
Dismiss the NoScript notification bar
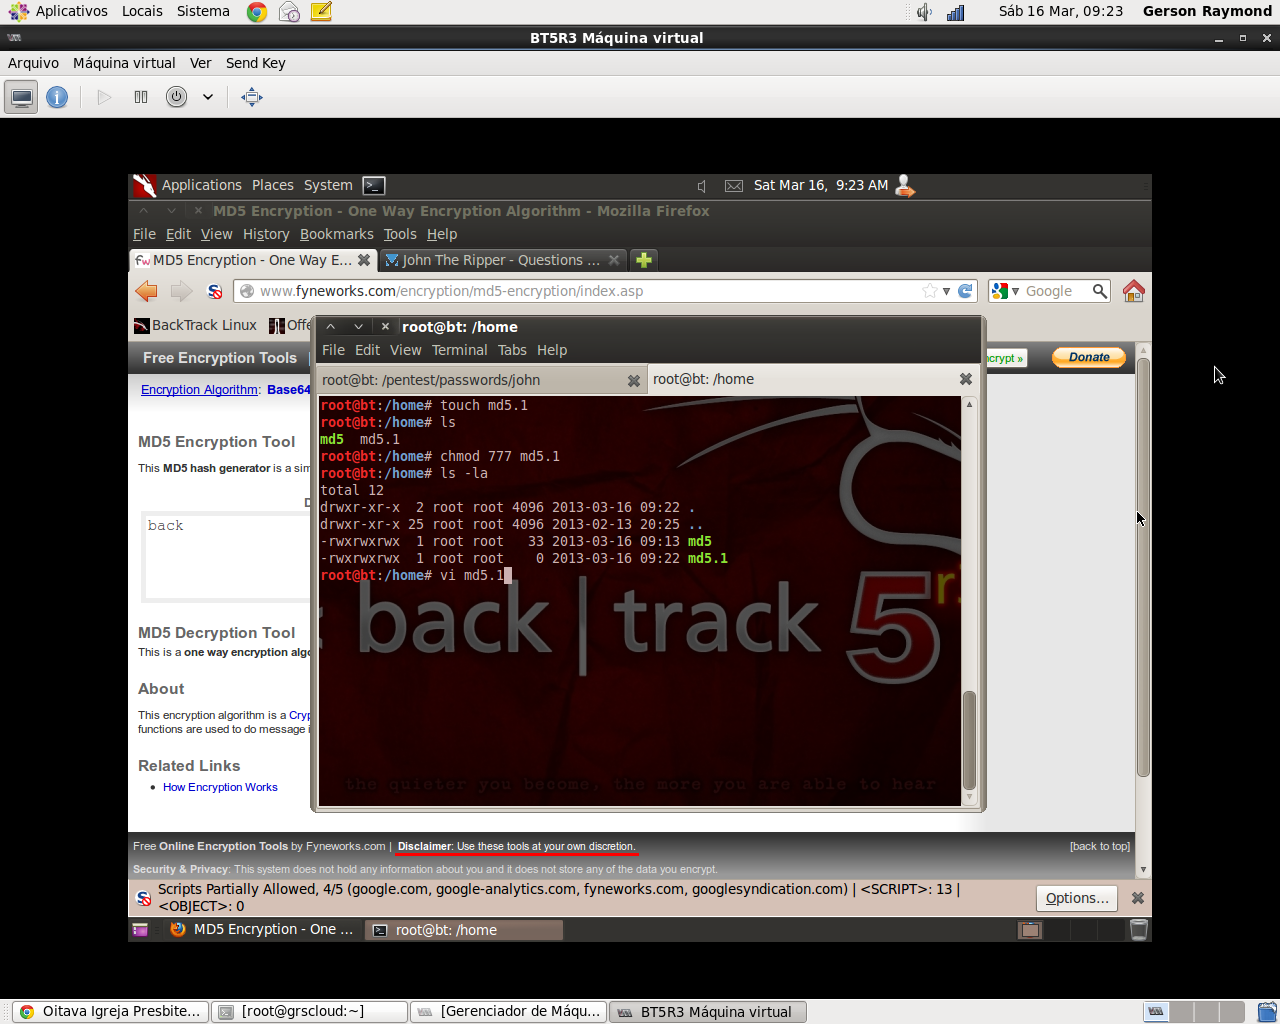(x=1137, y=898)
